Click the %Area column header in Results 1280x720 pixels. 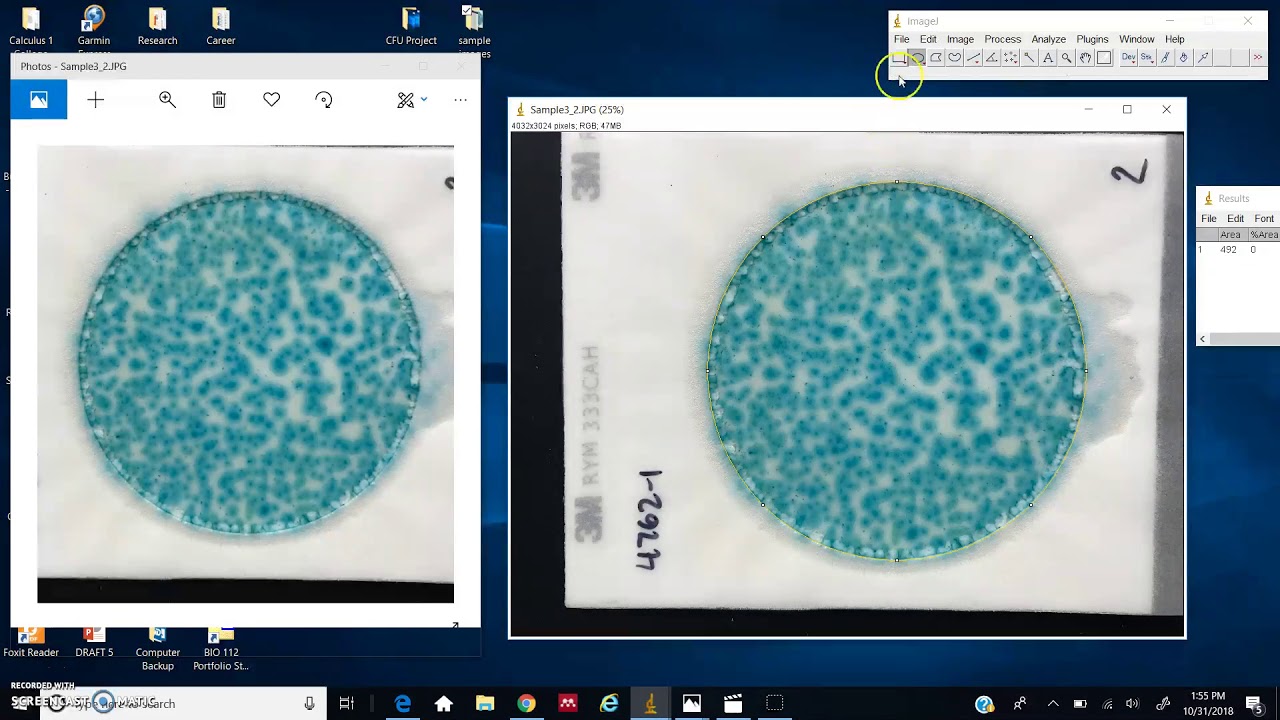point(1264,235)
